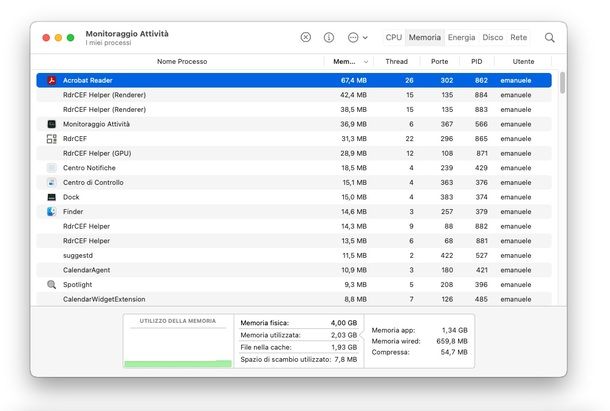This screenshot has width=610, height=411.
Task: Click the I miei processi subtitle
Action: click(108, 43)
